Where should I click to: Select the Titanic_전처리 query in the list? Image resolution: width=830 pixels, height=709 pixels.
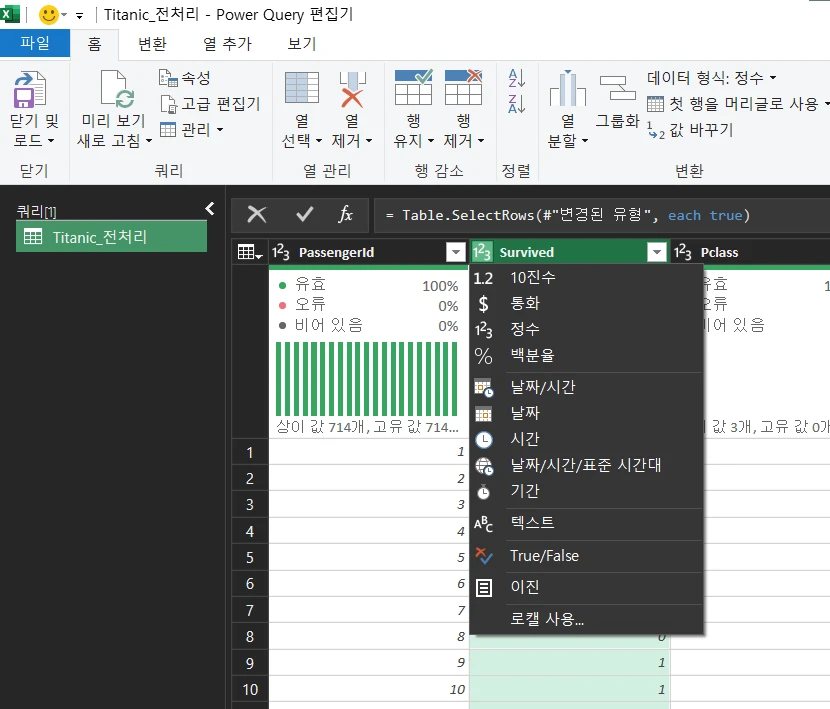tap(110, 236)
